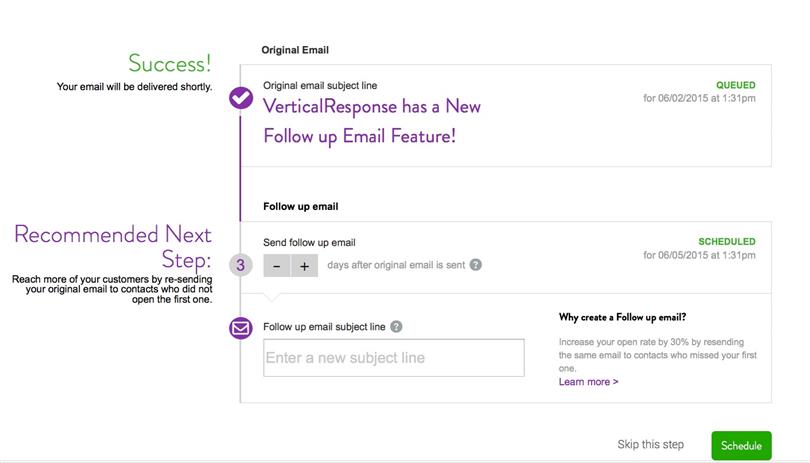Click Skip this step
The image size is (810, 463).
(x=650, y=444)
